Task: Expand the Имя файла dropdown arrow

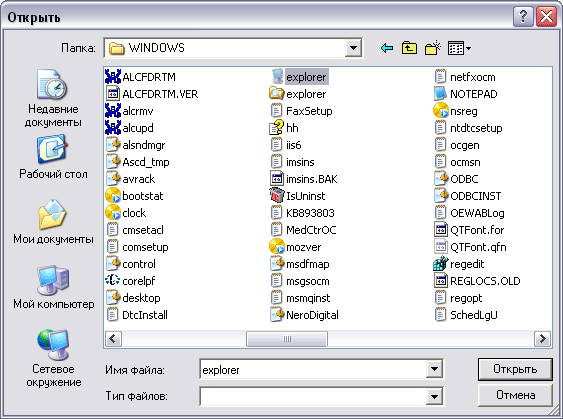Action: click(x=434, y=369)
